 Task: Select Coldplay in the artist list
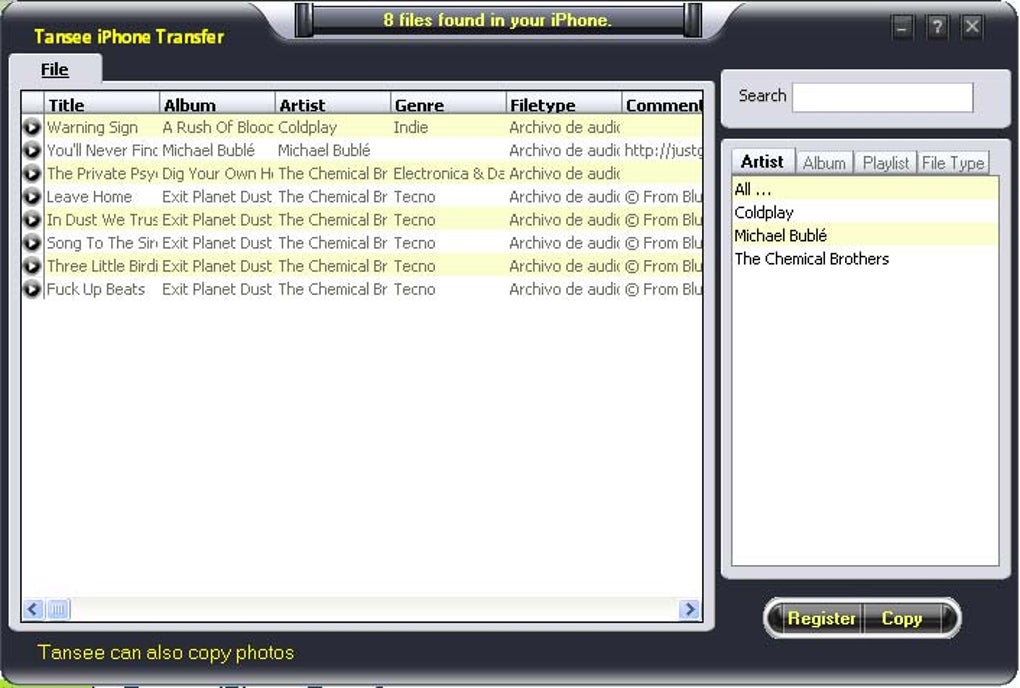tap(865, 213)
